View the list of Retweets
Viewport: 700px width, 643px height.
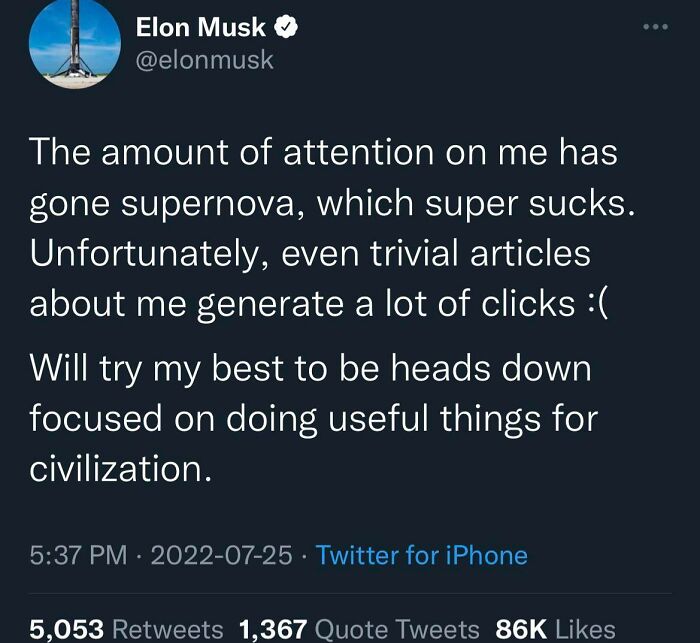pos(167,629)
